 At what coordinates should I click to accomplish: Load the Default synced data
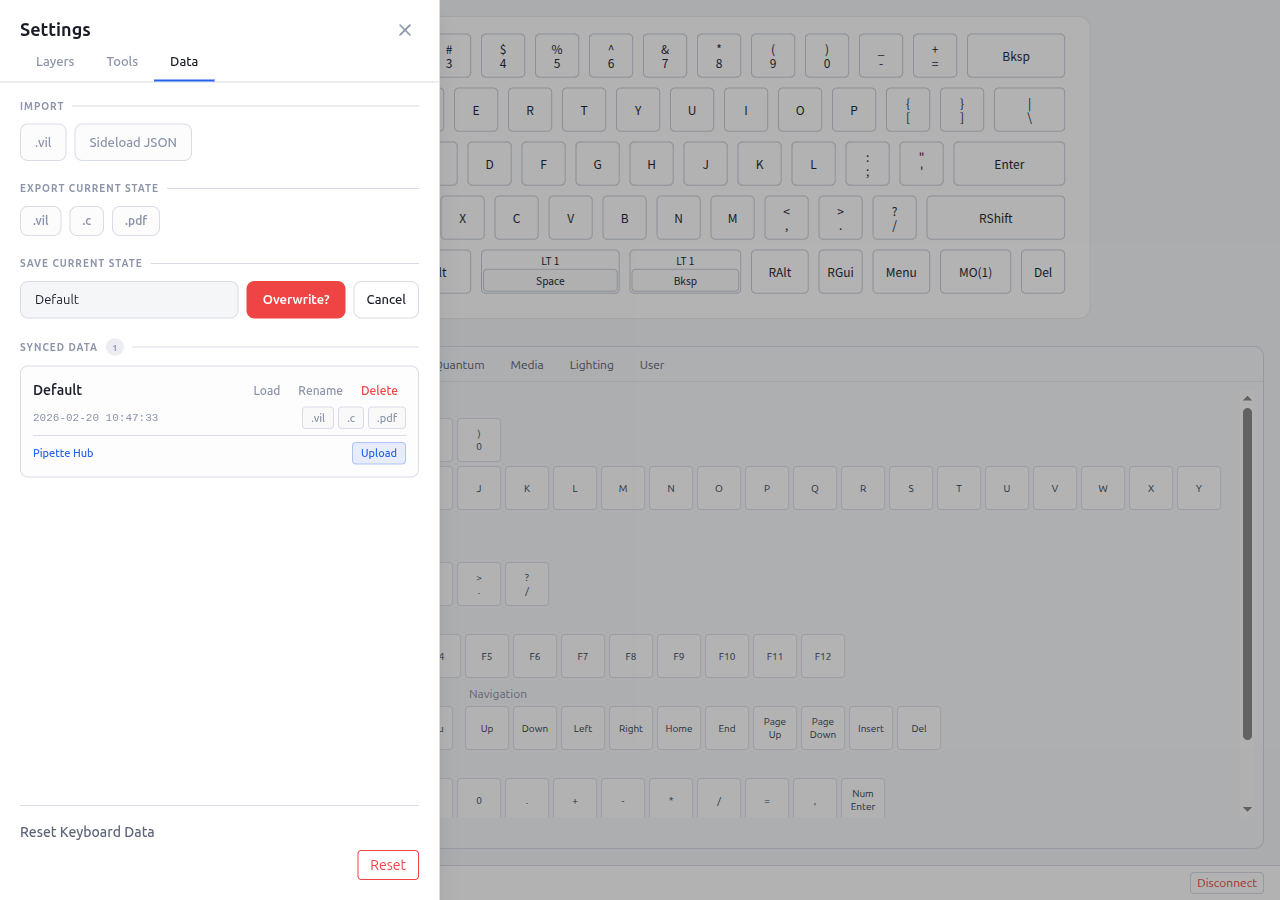tap(266, 390)
